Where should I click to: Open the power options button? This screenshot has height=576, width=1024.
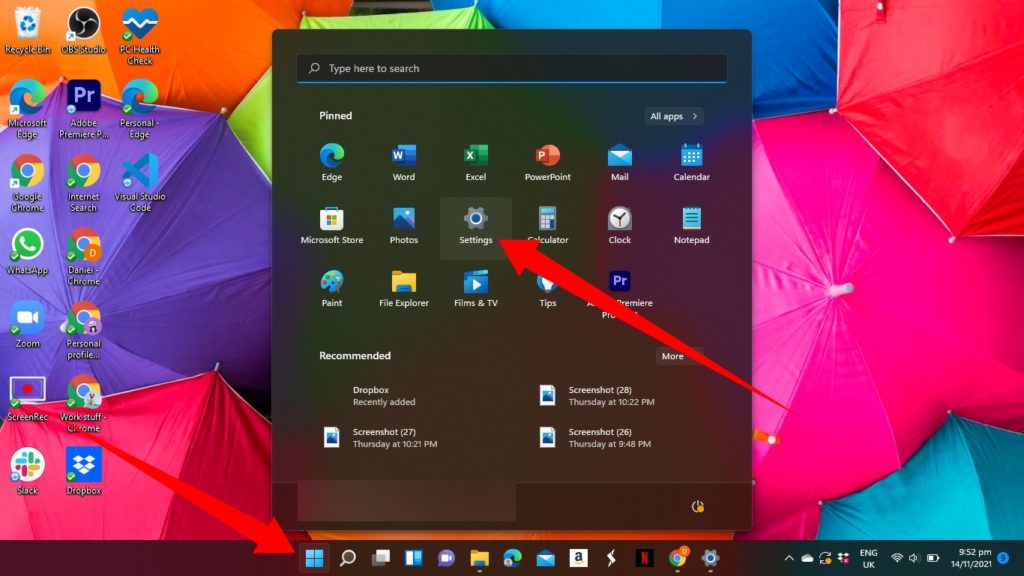click(x=697, y=507)
